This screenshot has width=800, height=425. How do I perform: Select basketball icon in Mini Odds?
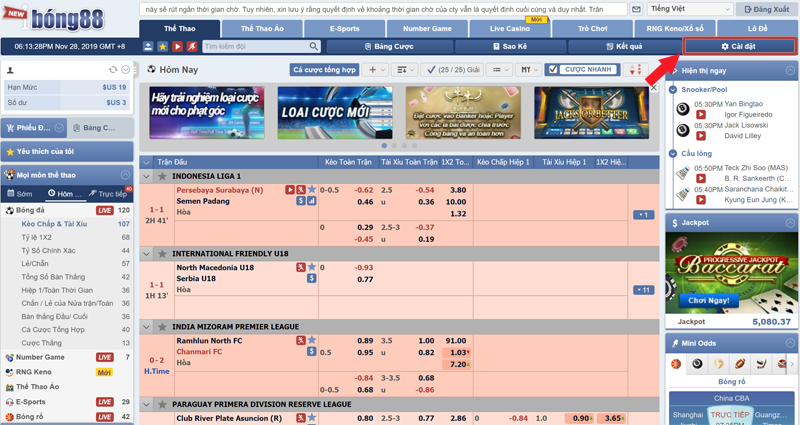pos(676,364)
